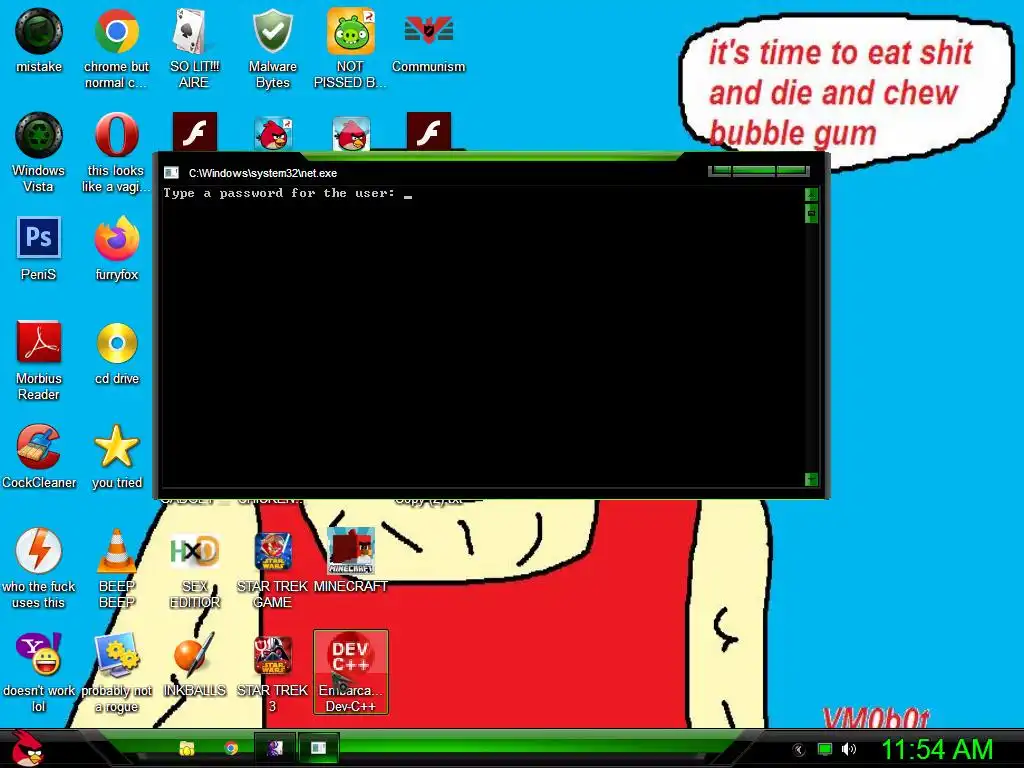The height and width of the screenshot is (768, 1024).
Task: Click the console scrollbar down arrow
Action: point(811,479)
